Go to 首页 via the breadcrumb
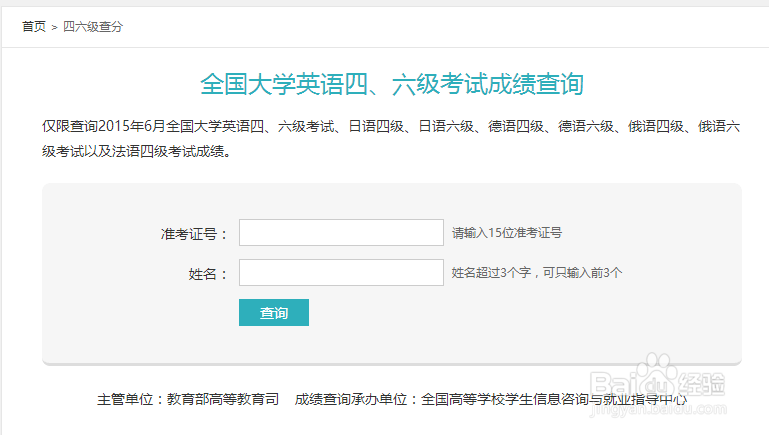769x435 pixels. pos(34,26)
